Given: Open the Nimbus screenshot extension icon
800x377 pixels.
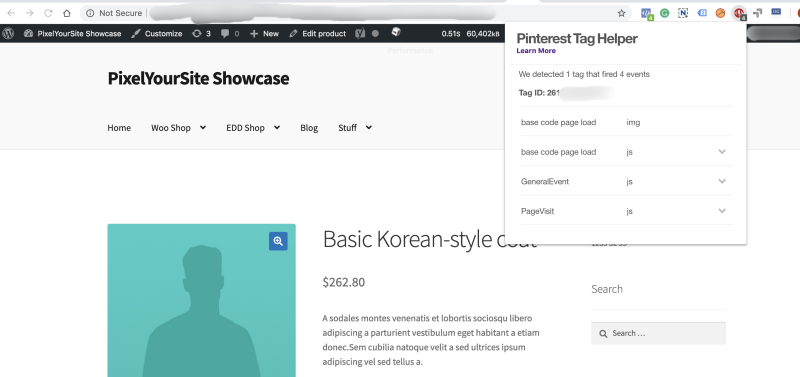Looking at the screenshot, I should [x=683, y=13].
